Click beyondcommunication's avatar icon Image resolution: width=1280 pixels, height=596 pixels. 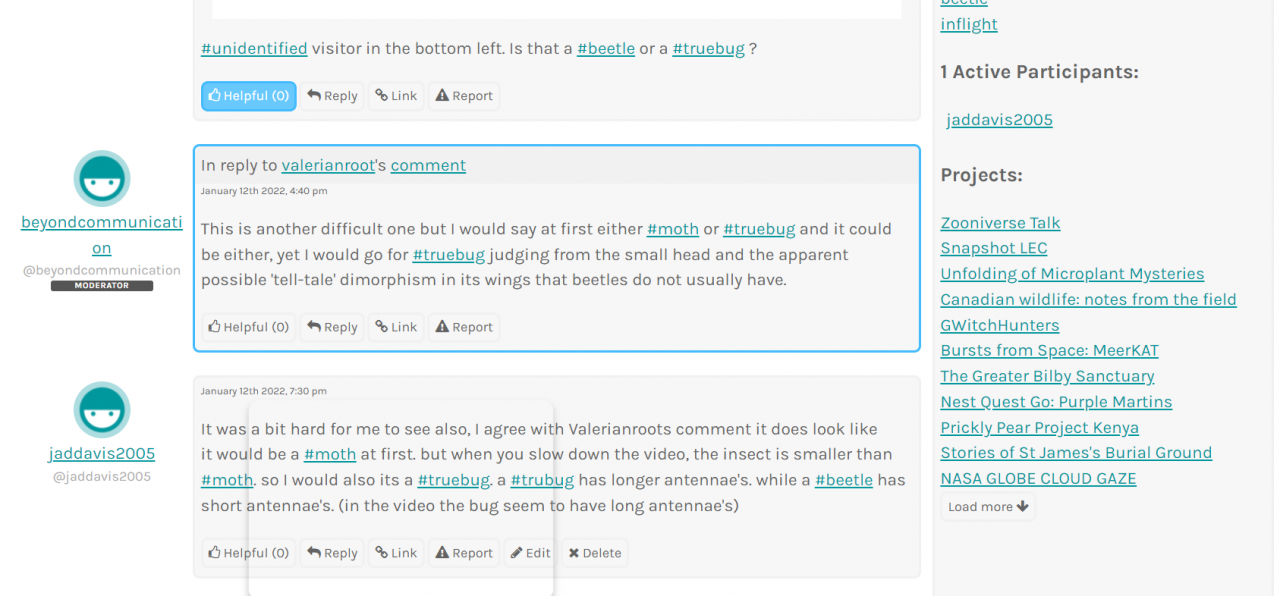point(102,179)
